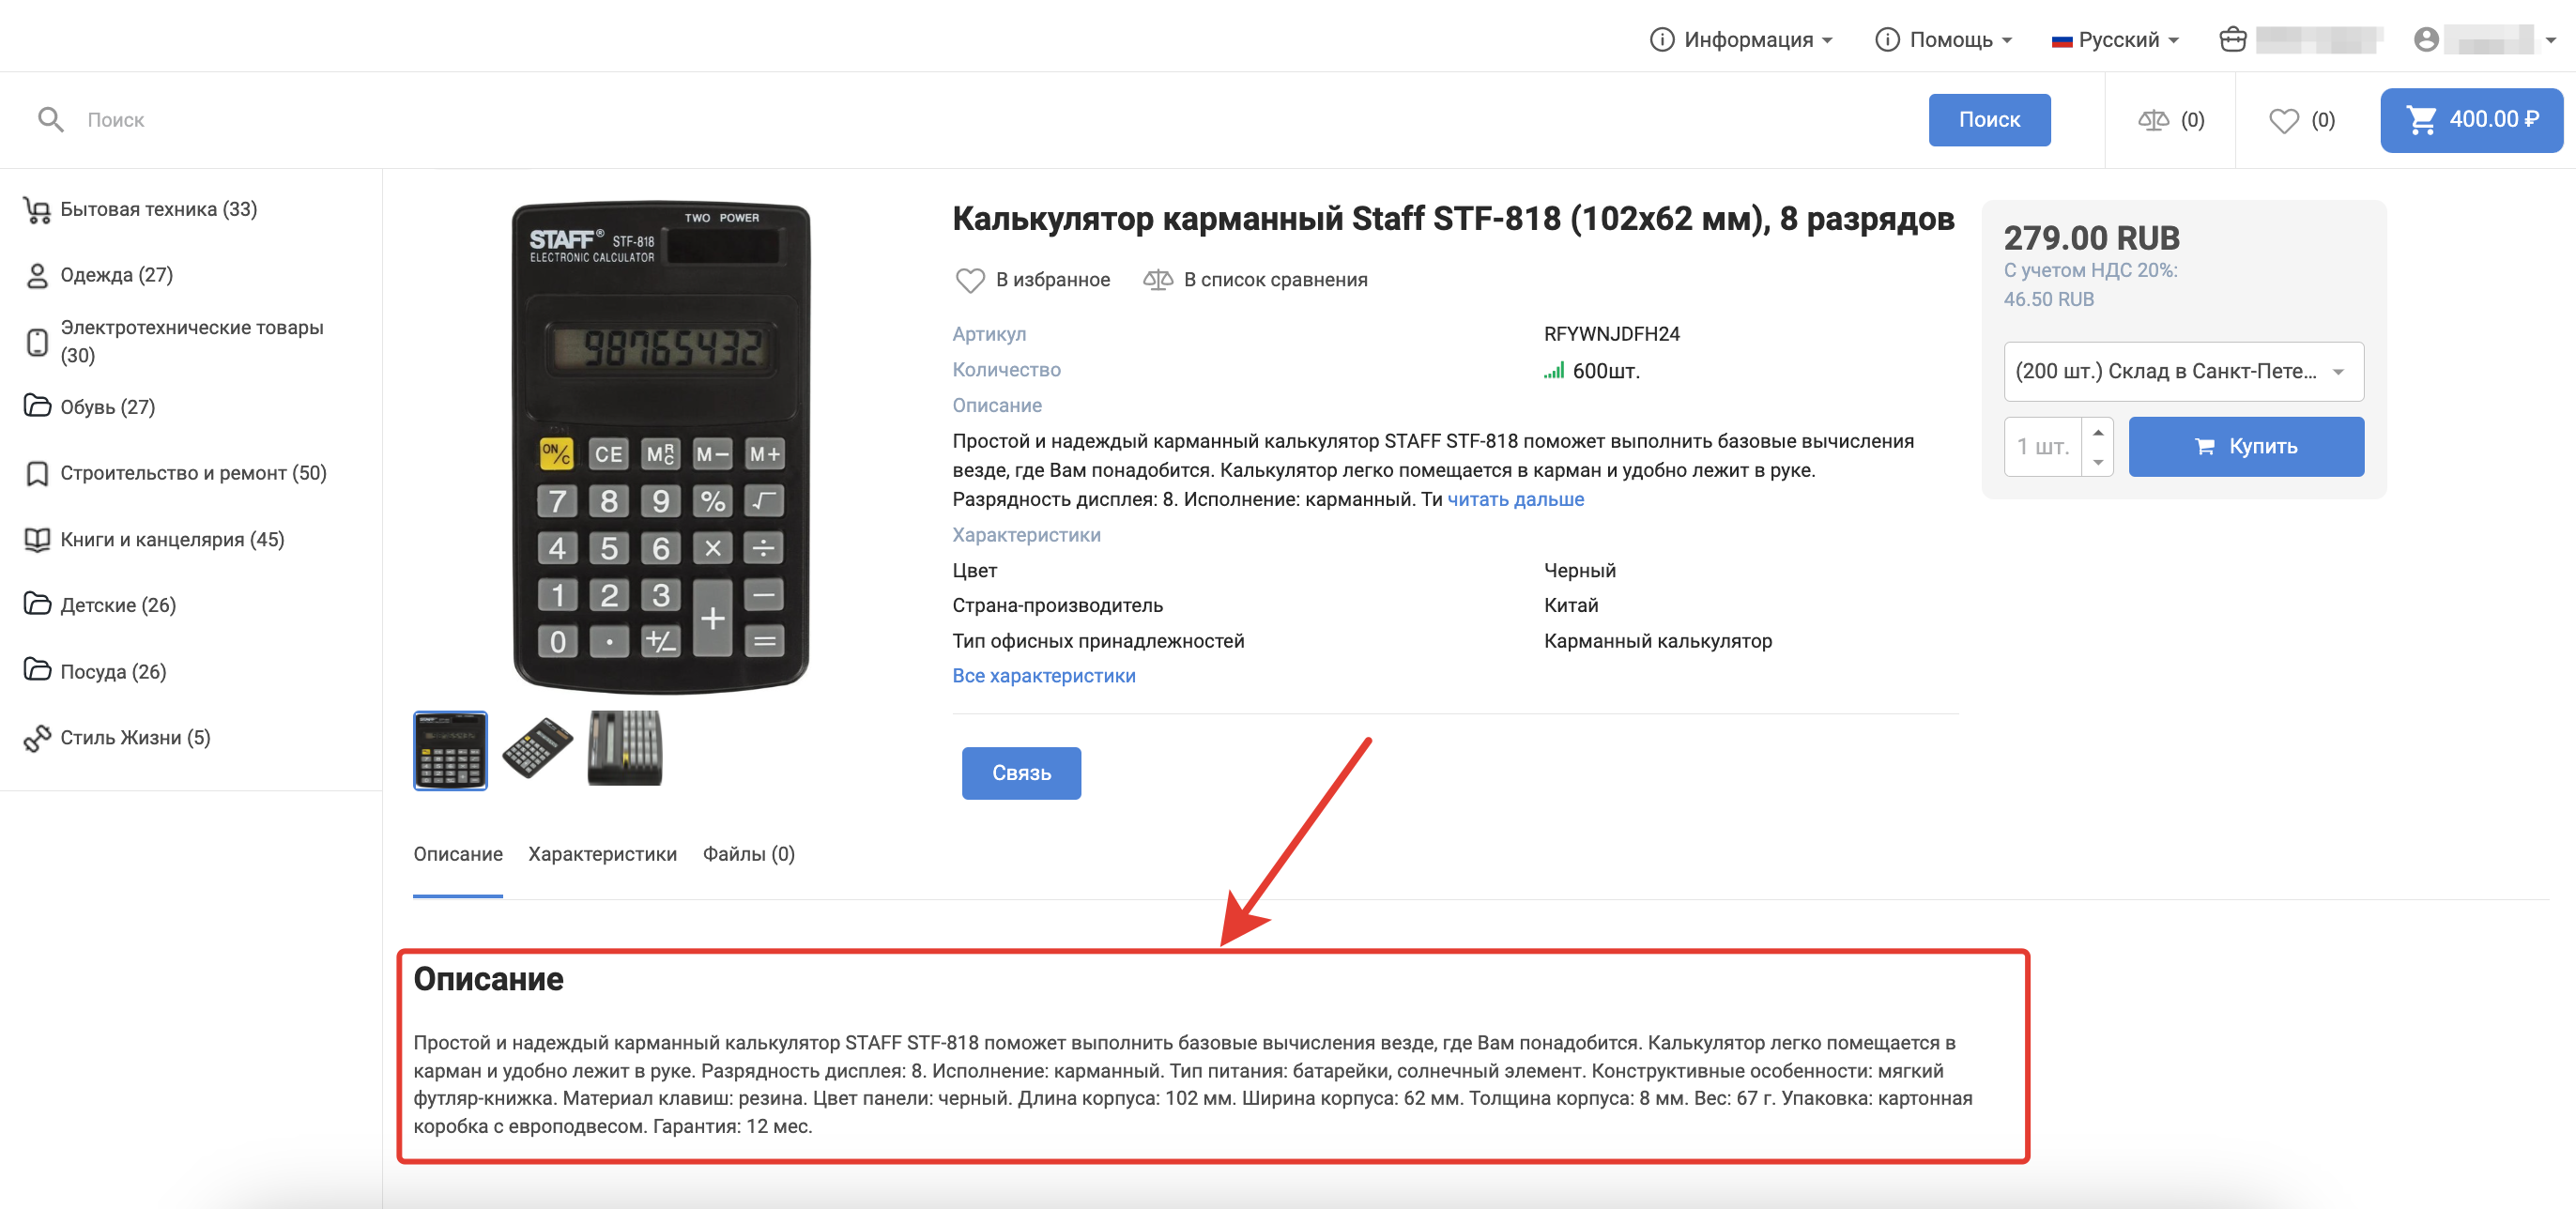Viewport: 2576px width, 1209px height.
Task: Focus the Поиск search input field
Action: coord(1000,120)
